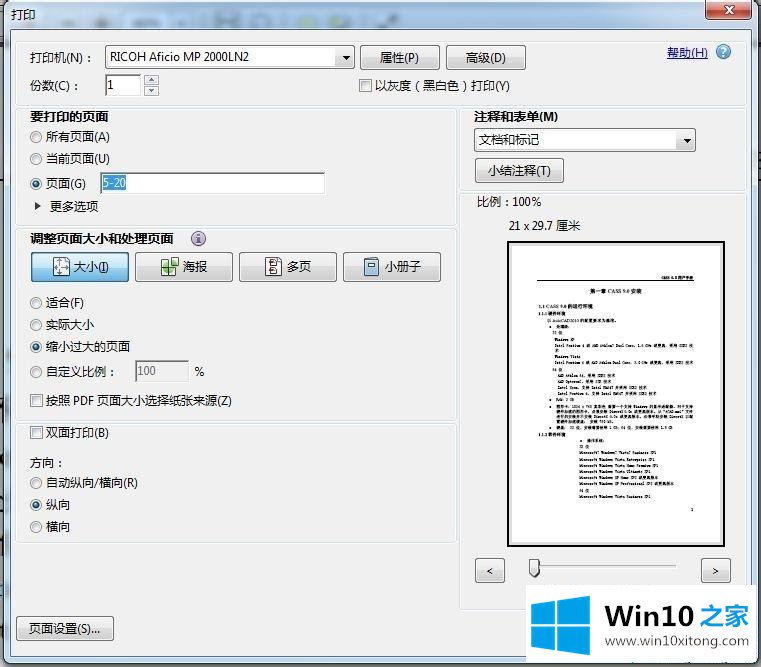Decrease copies with the down spinner arrow
The height and width of the screenshot is (667, 761).
click(x=151, y=90)
